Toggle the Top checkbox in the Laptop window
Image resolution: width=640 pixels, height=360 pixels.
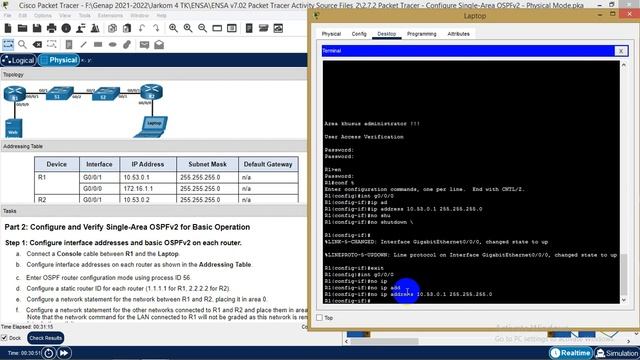coord(319,318)
